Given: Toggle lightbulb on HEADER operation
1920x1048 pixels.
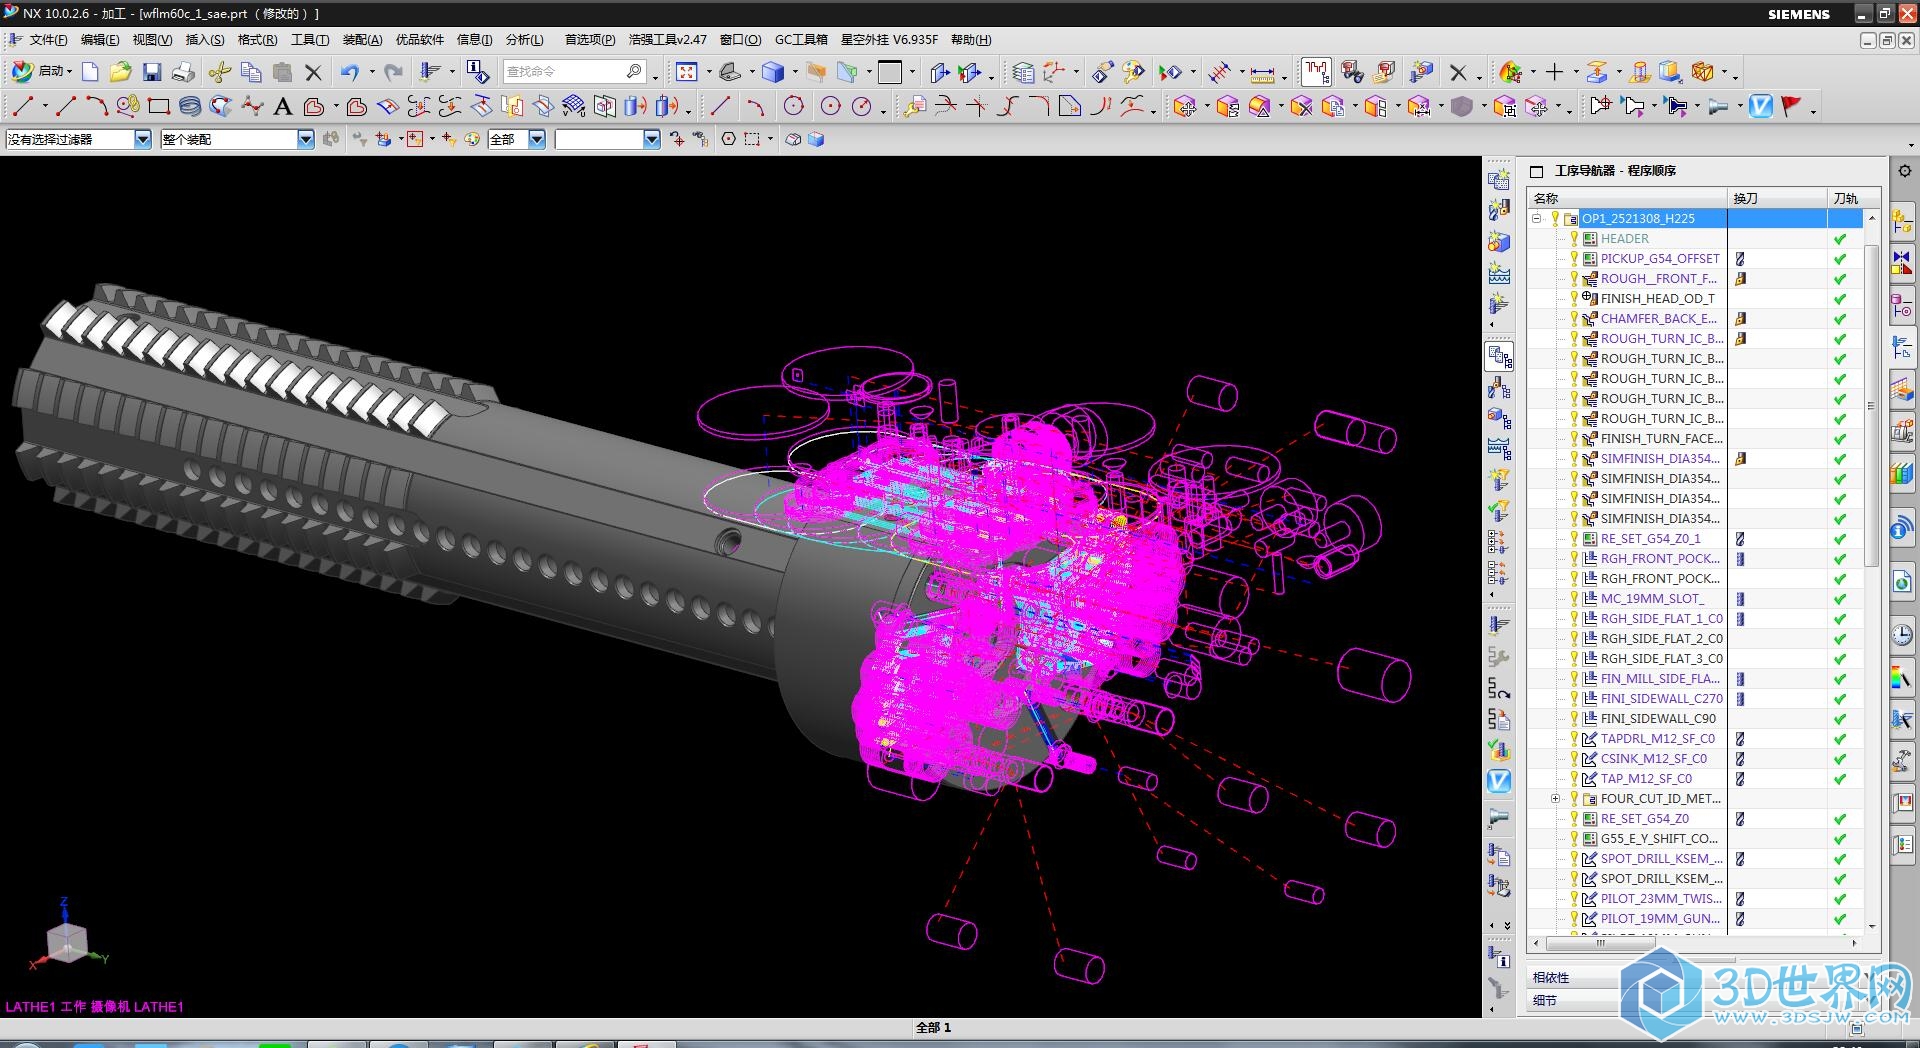Looking at the screenshot, I should tap(1574, 238).
